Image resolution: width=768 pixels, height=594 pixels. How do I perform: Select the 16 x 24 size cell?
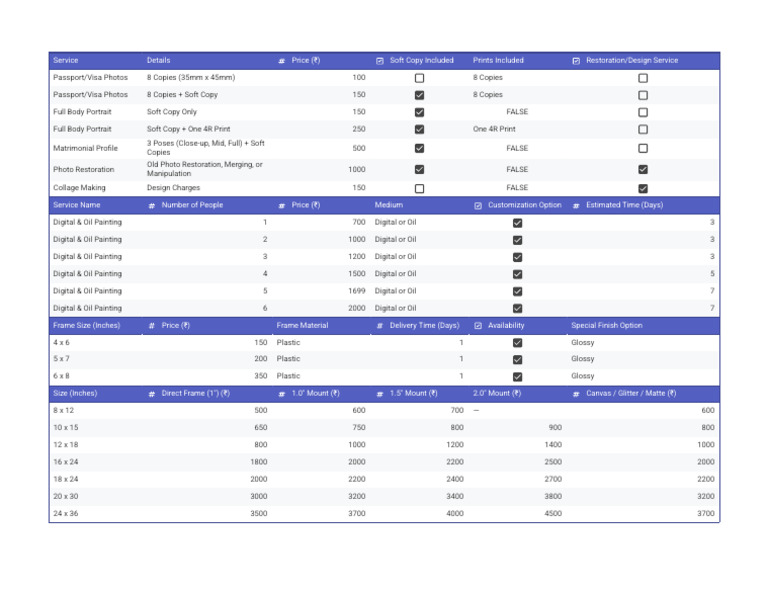point(96,462)
